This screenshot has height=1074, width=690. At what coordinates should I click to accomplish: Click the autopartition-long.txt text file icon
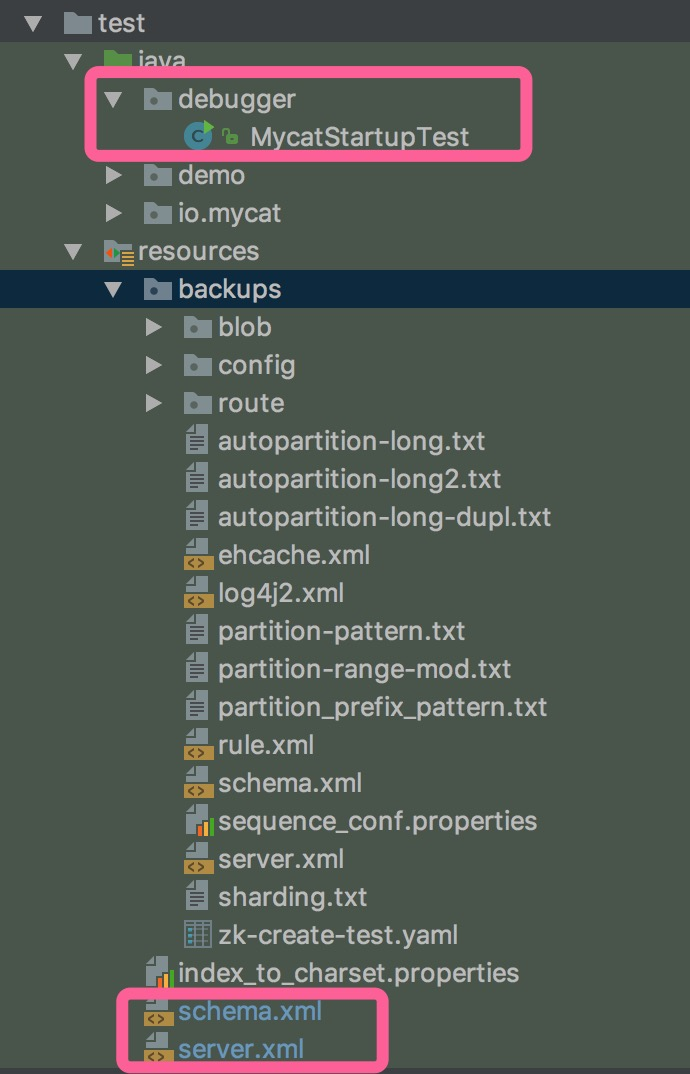coord(198,441)
